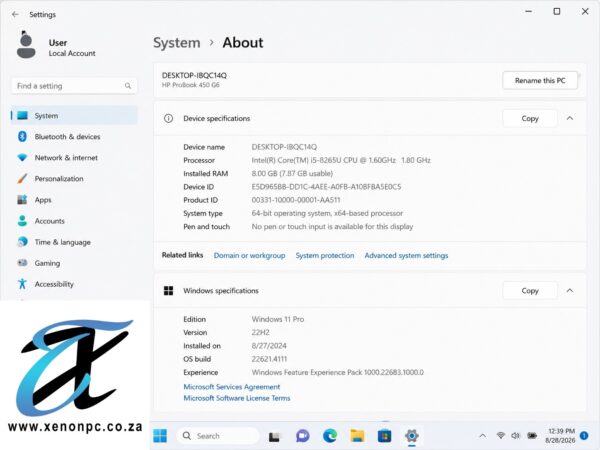Click the Windows specifications logo icon
The image size is (600, 450).
point(168,290)
